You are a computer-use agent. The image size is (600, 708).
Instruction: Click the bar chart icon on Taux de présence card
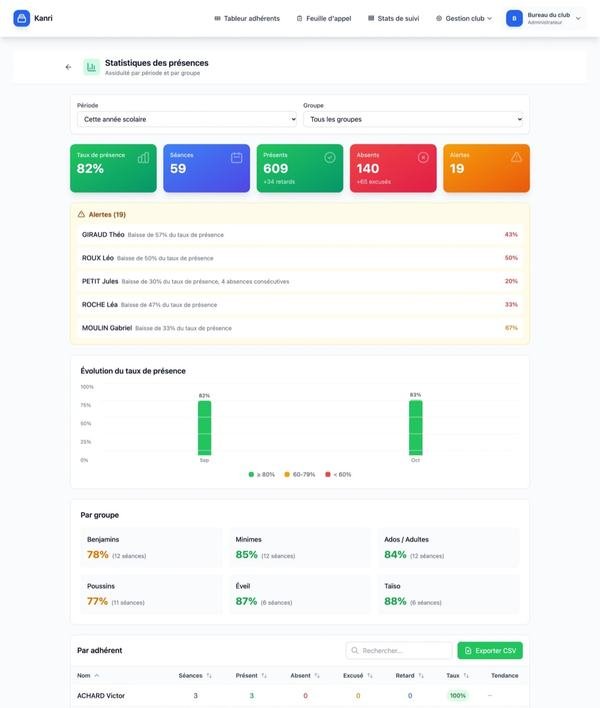coord(143,158)
